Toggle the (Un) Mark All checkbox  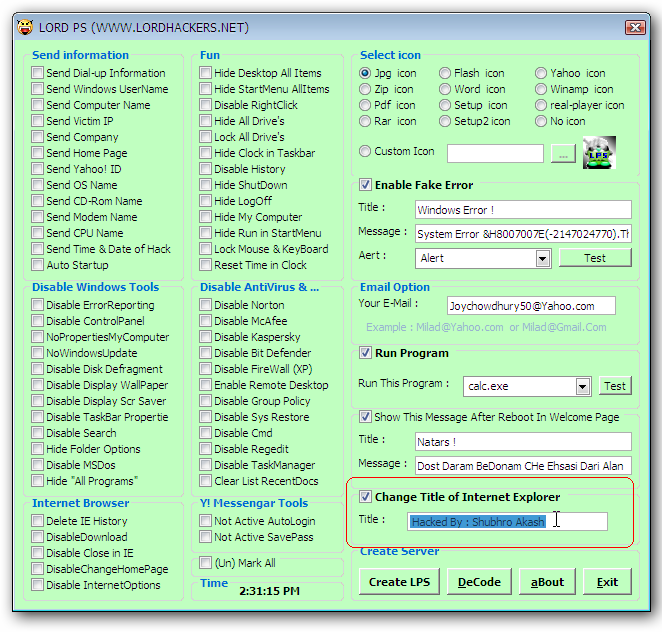pyautogui.click(x=205, y=563)
